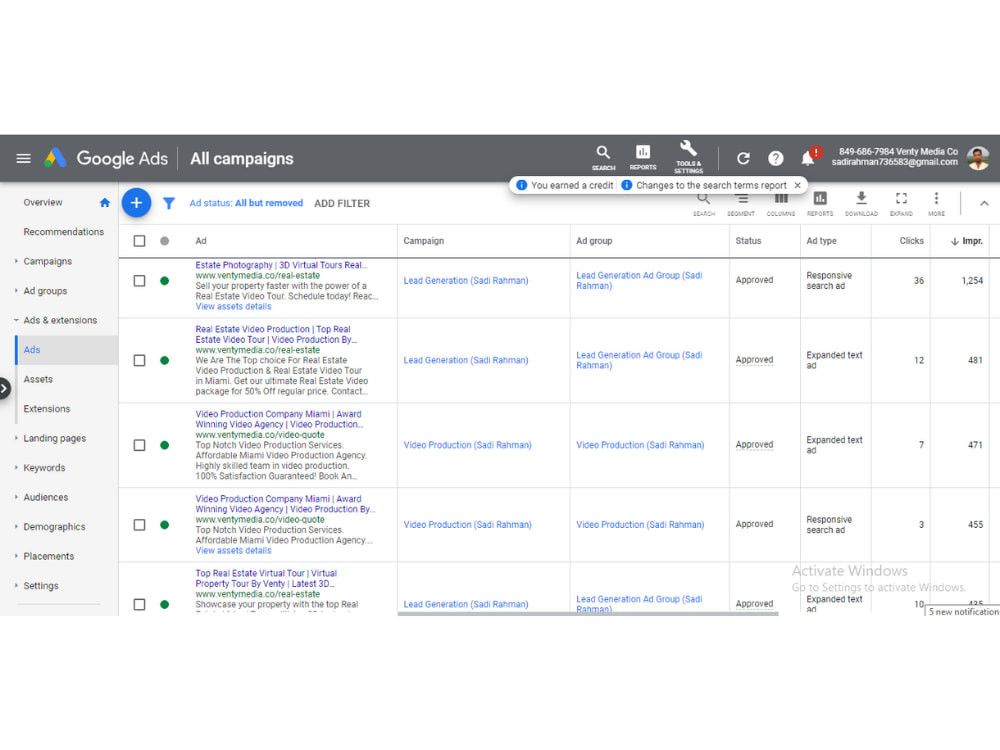Sort by Ad type column header
Image resolution: width=1000 pixels, height=750 pixels.
821,241
